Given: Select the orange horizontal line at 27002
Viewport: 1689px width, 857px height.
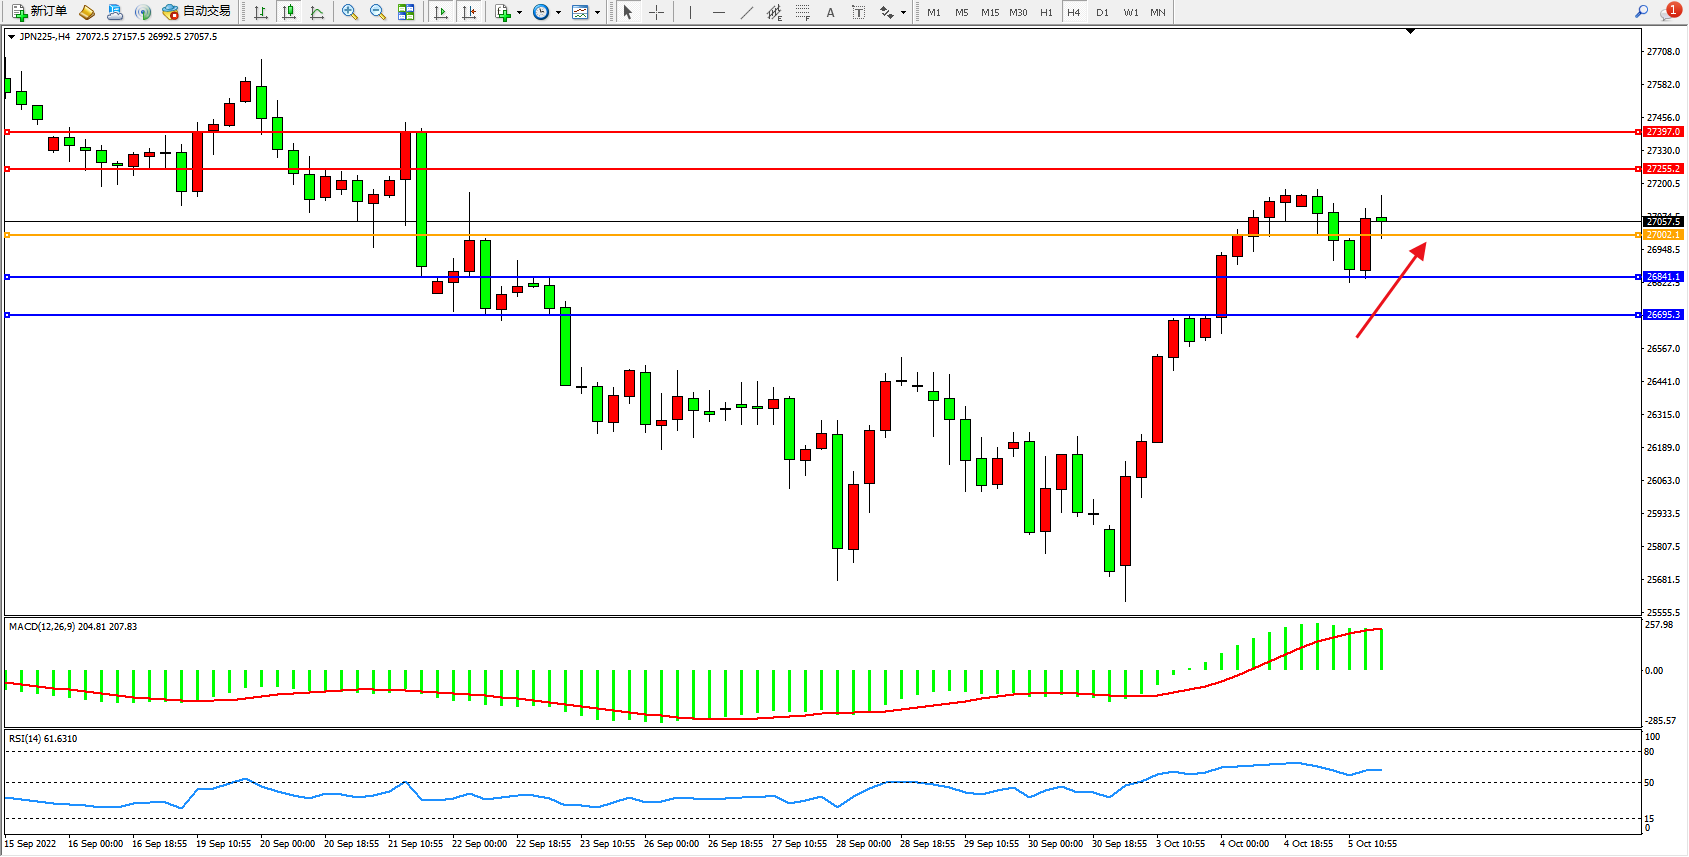Looking at the screenshot, I should [x=800, y=235].
